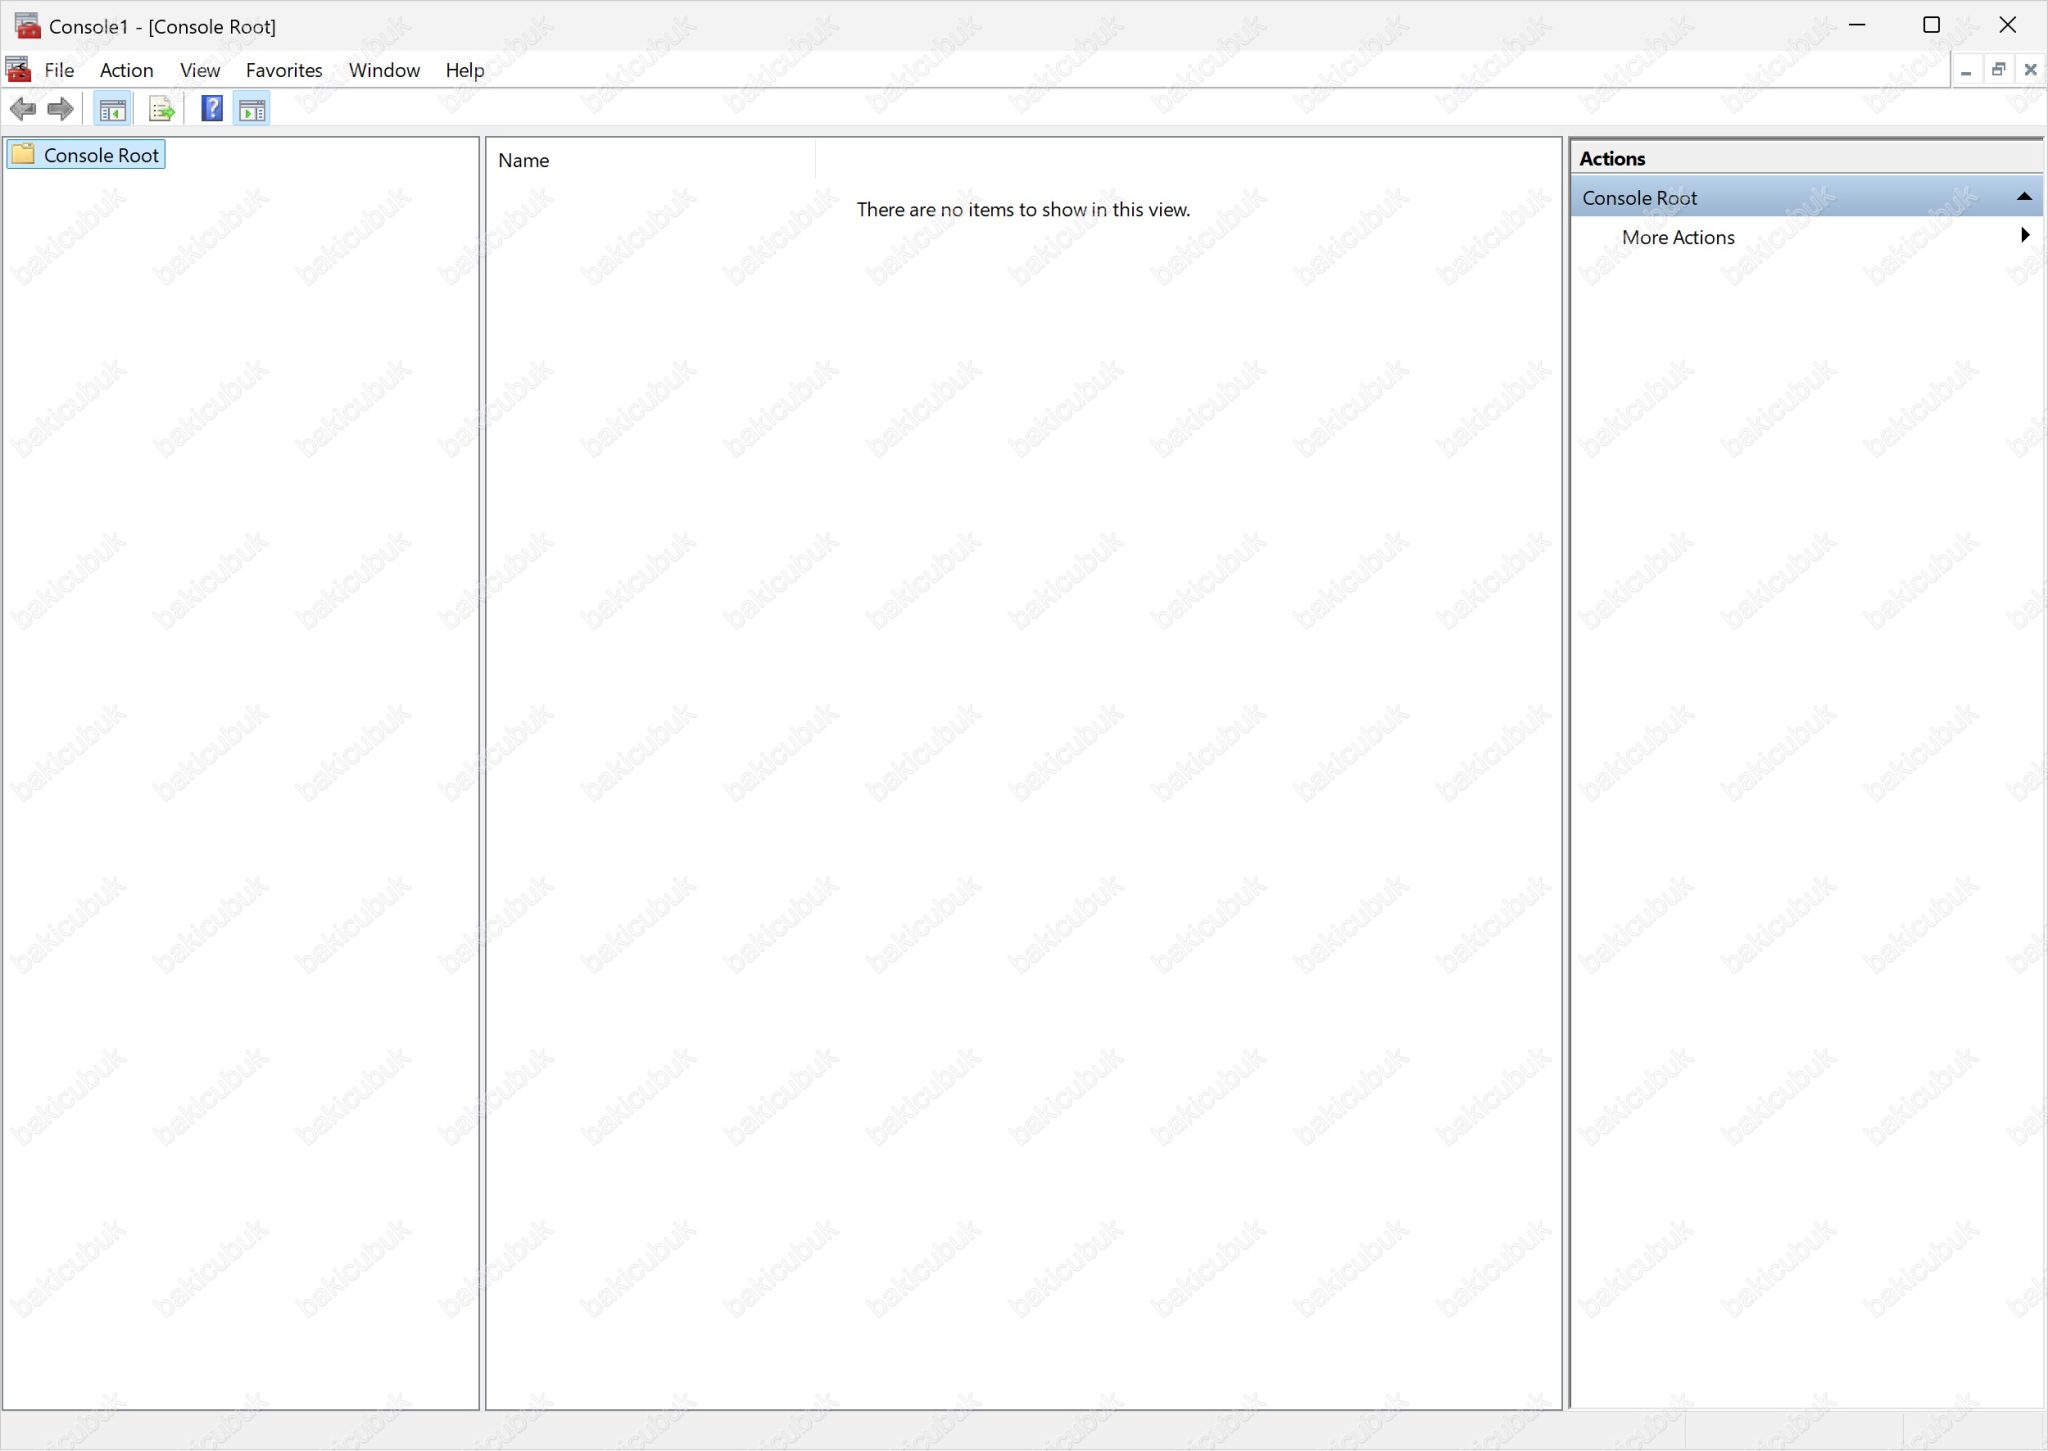Open the File menu
2048x1451 pixels.
coord(59,70)
